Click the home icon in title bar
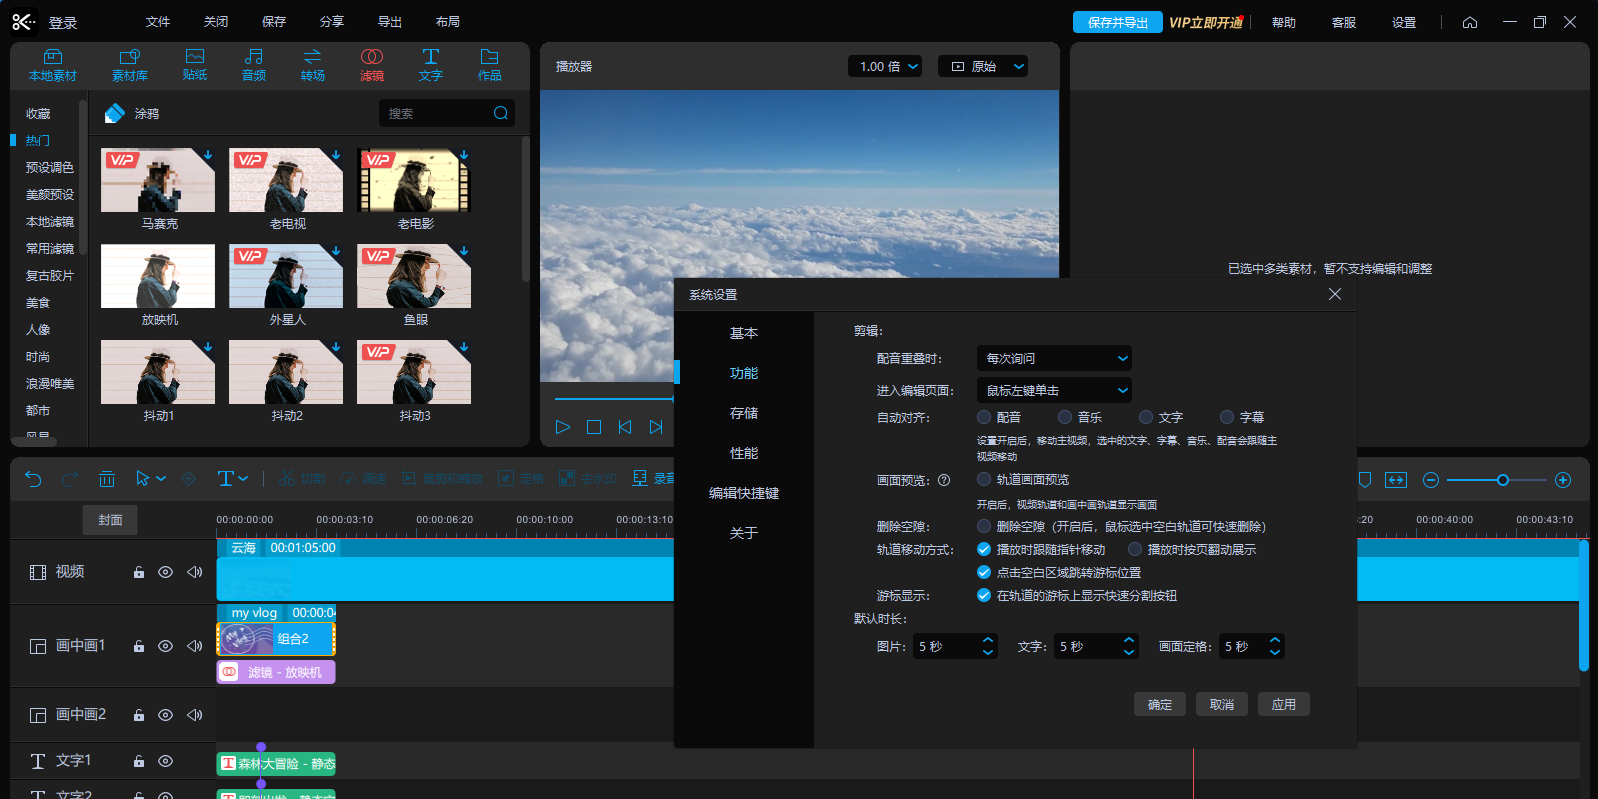The image size is (1598, 799). tap(1470, 22)
